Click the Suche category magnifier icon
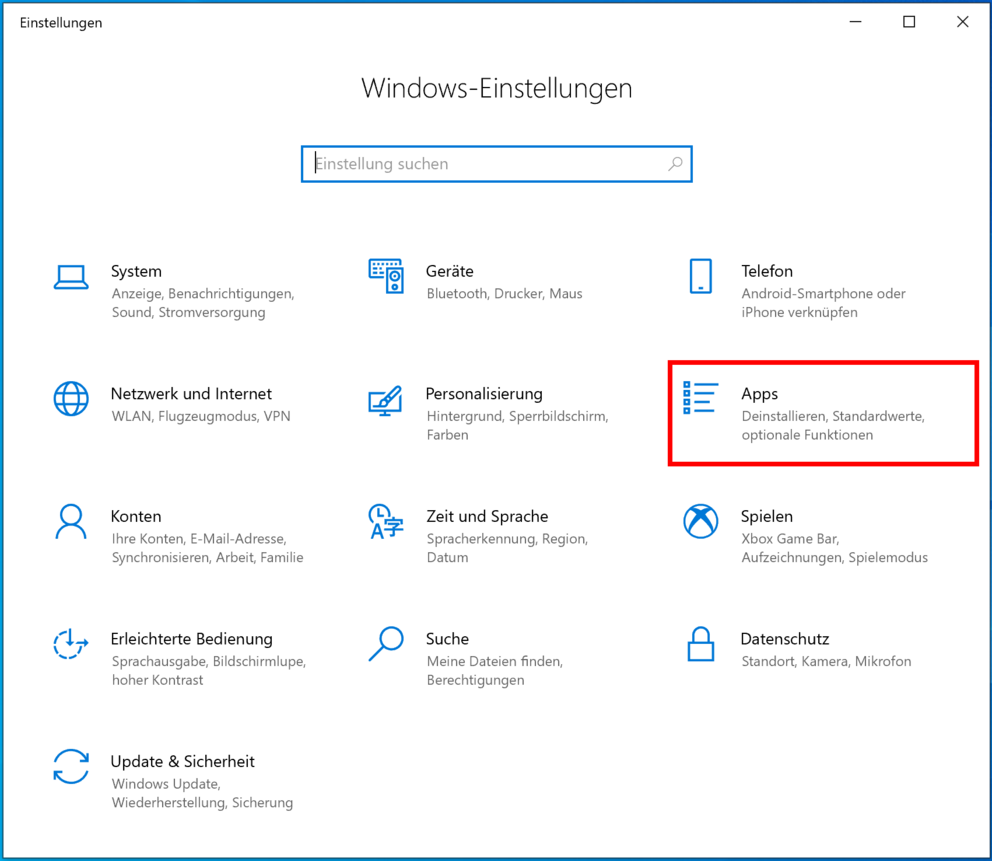This screenshot has height=861, width=992. [x=385, y=644]
